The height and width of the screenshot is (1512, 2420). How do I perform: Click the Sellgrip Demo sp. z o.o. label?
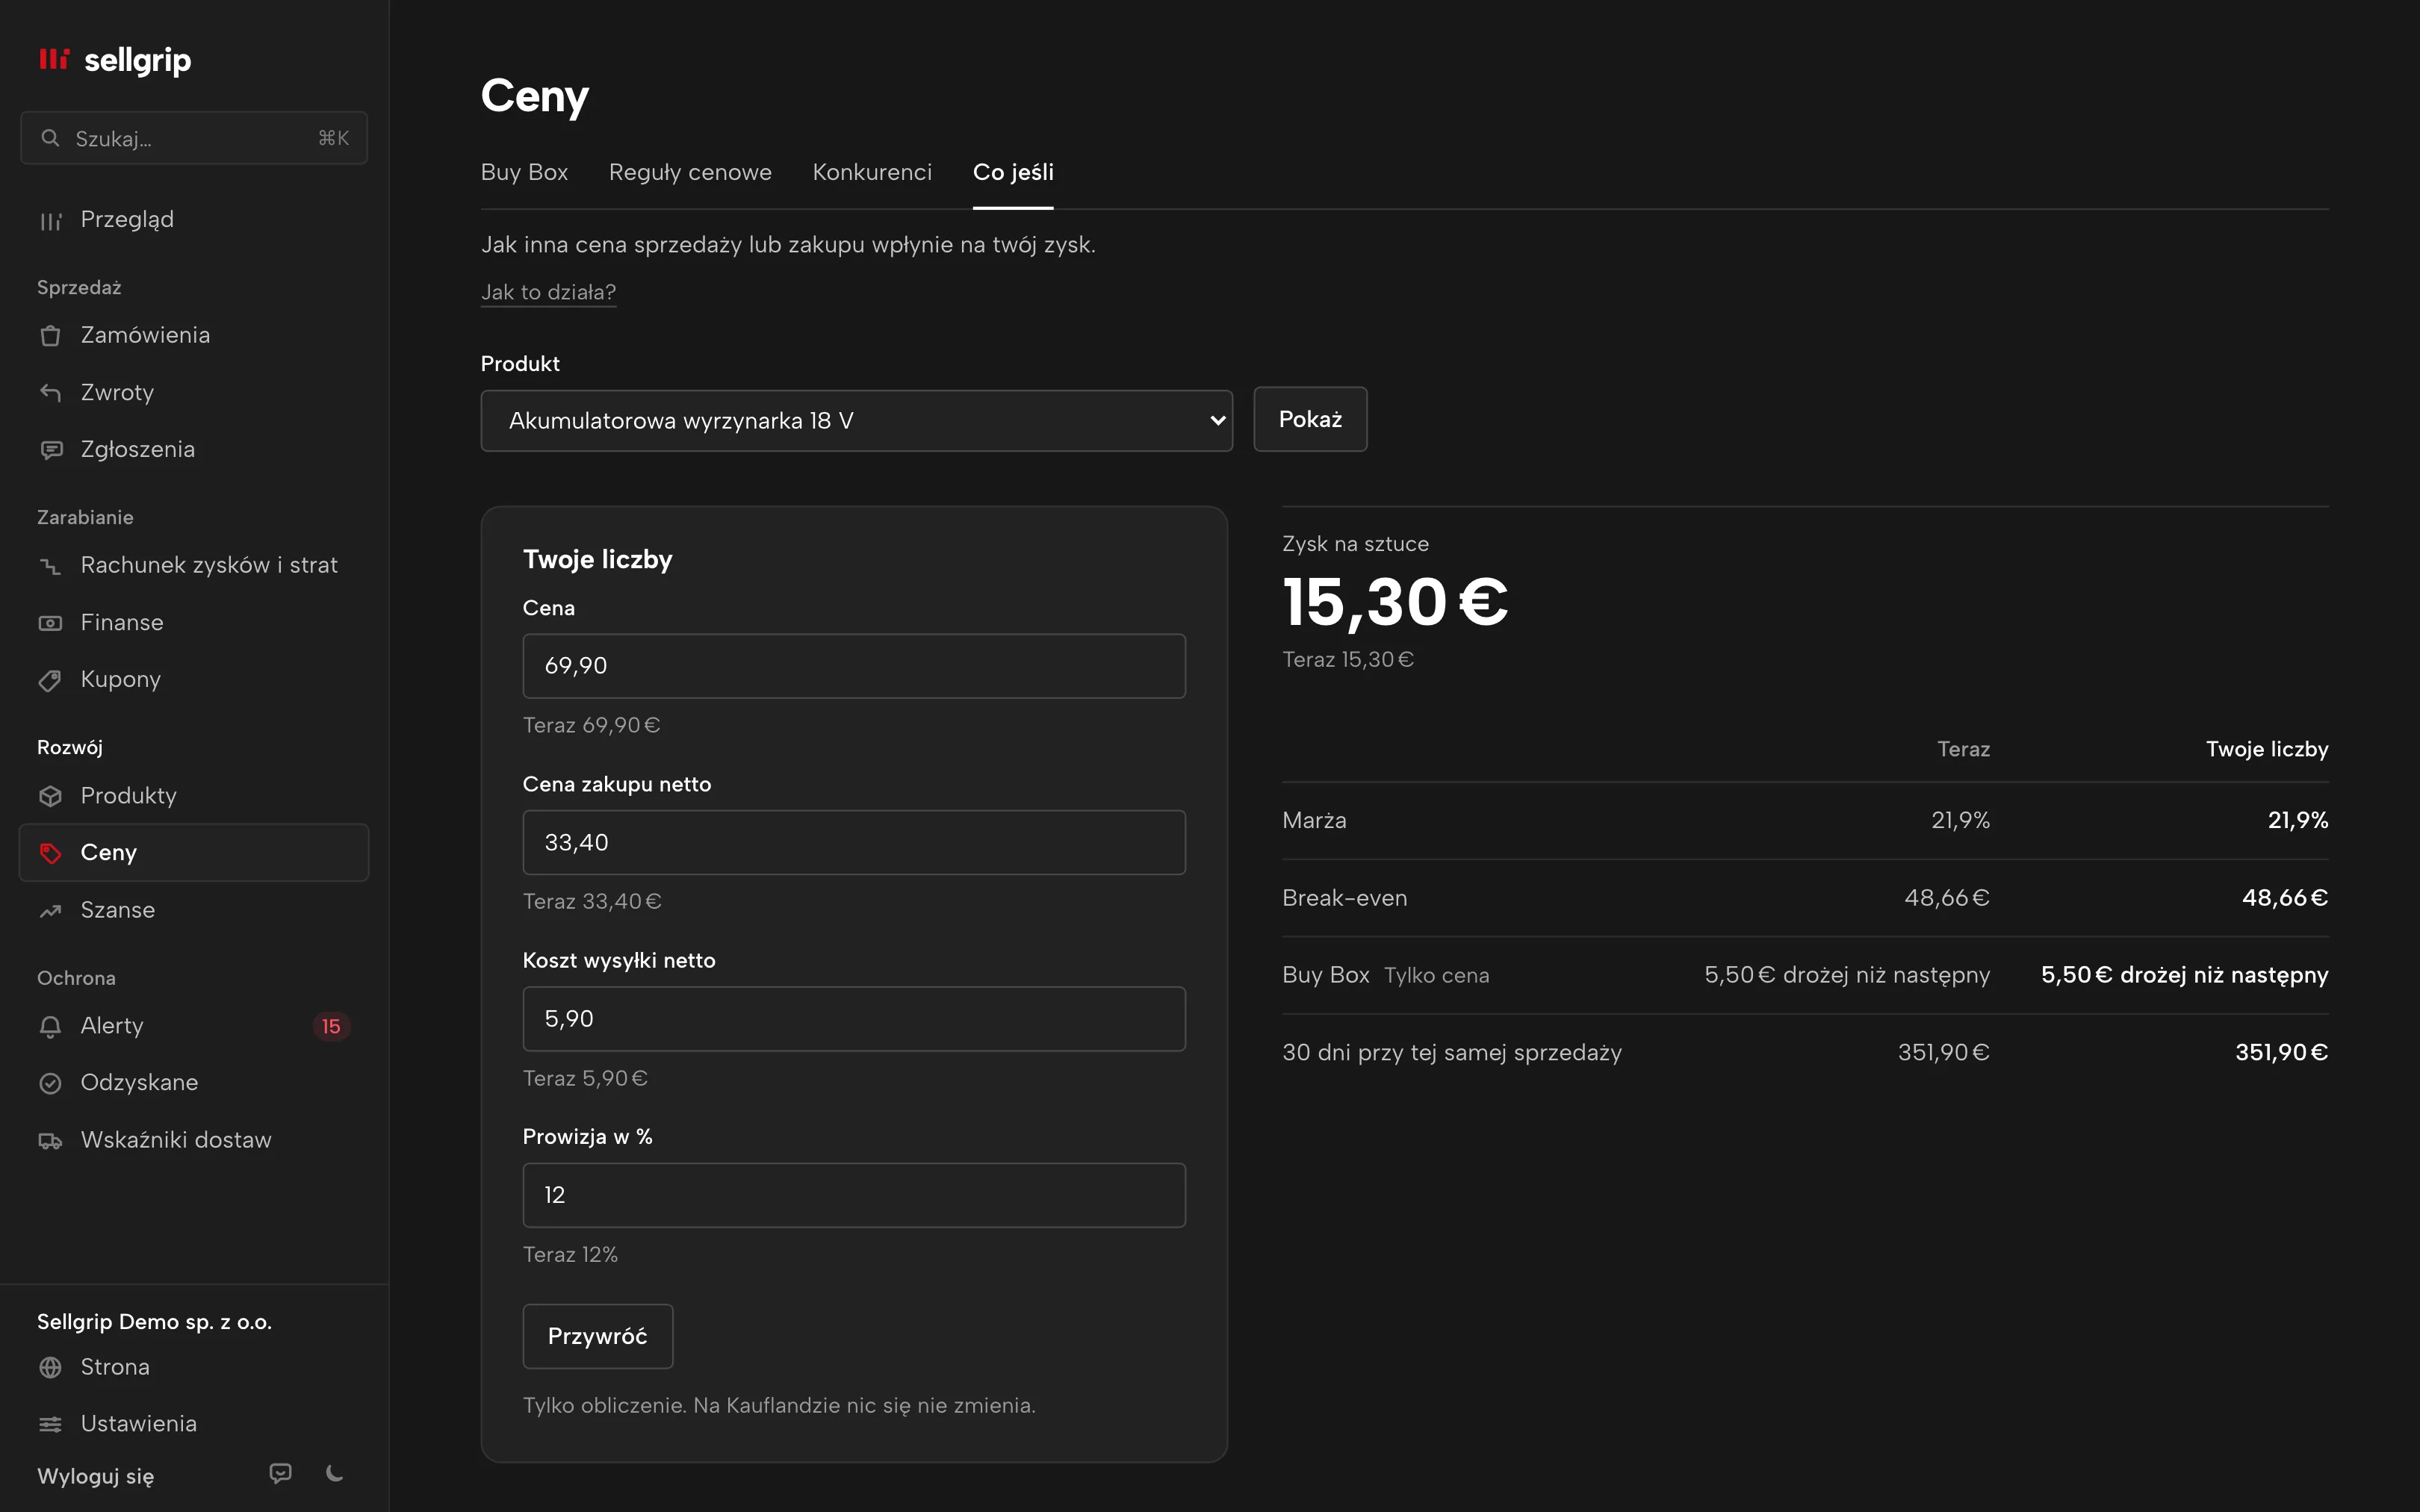point(154,1322)
